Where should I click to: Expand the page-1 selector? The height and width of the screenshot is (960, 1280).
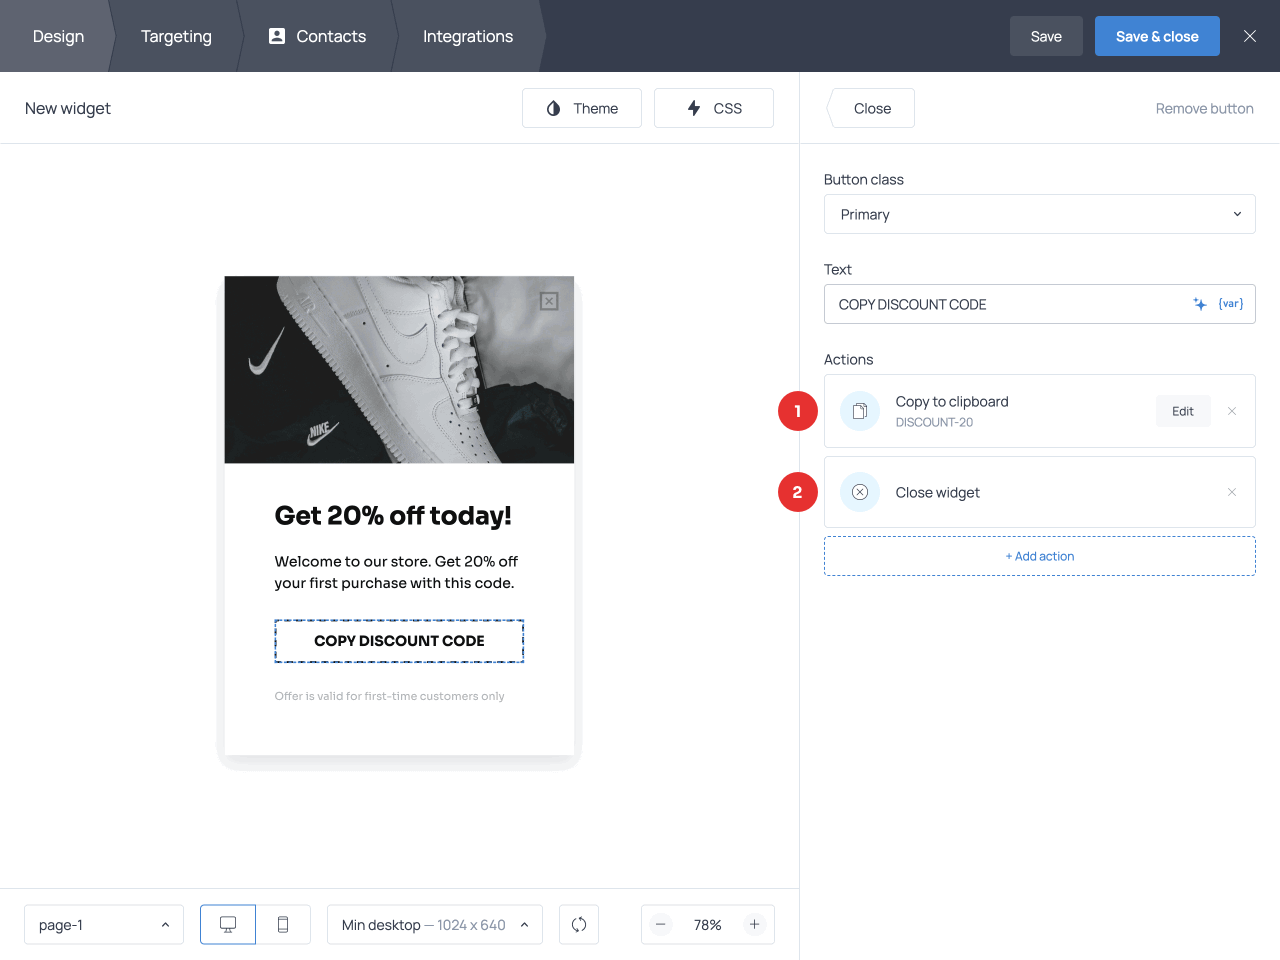(104, 925)
